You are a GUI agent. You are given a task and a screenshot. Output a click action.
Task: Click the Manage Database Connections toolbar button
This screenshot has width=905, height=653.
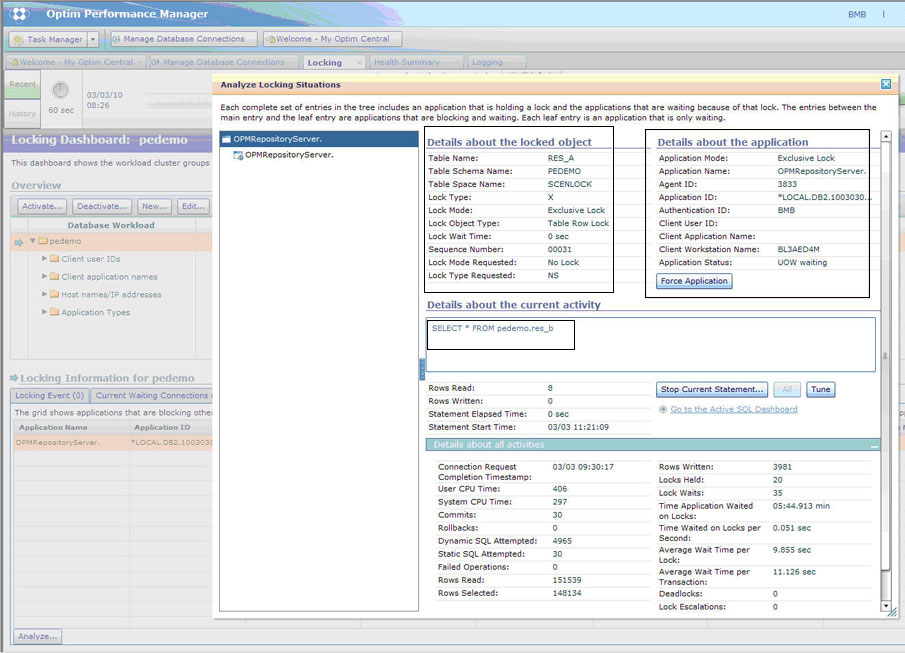point(184,39)
